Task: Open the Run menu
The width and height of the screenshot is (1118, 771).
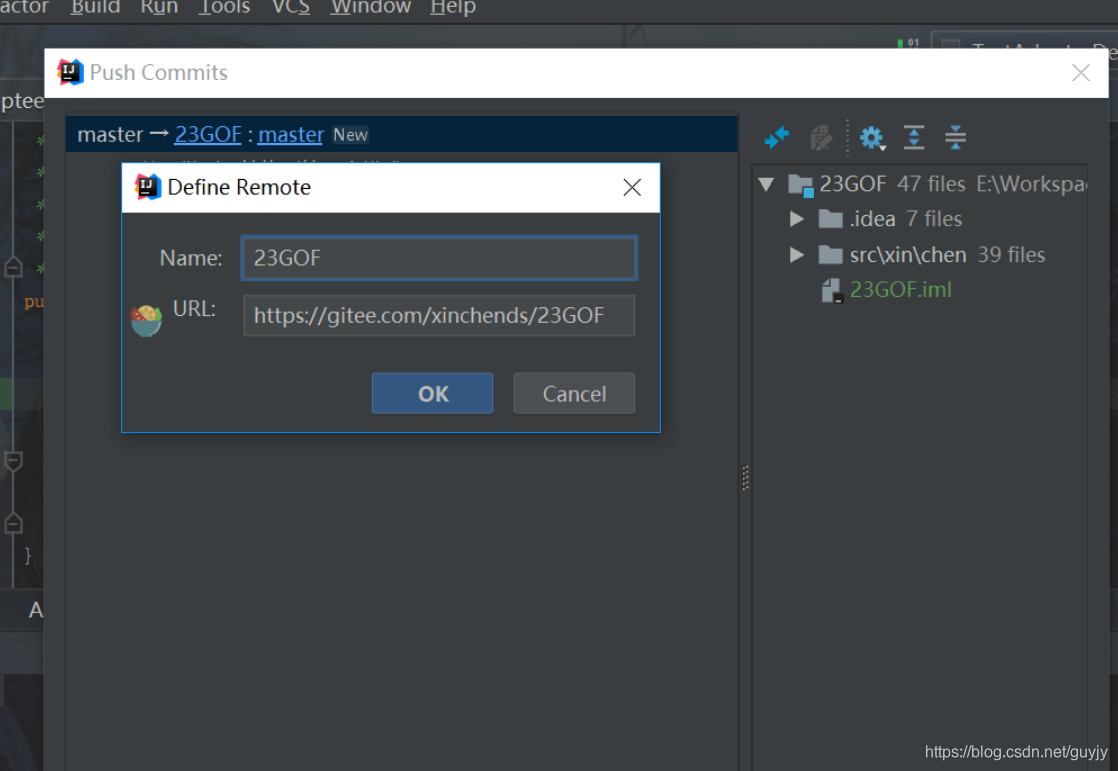Action: tap(159, 7)
